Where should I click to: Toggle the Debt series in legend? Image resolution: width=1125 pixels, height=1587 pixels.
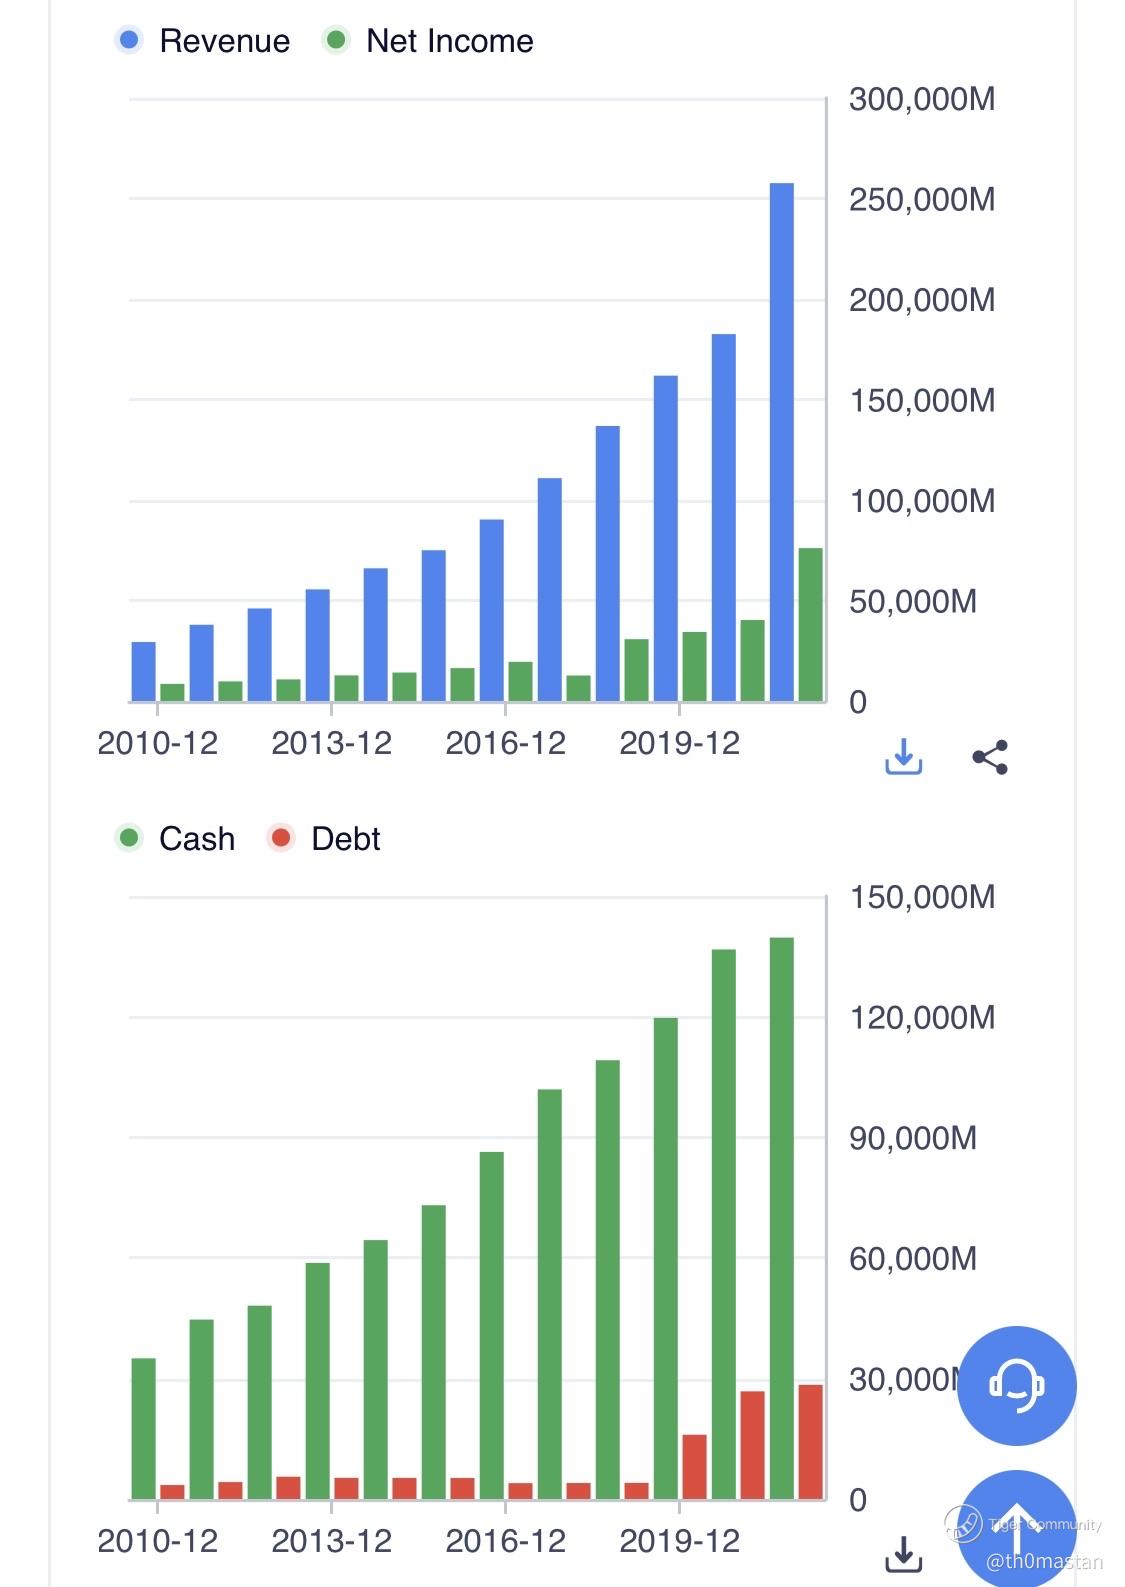345,838
